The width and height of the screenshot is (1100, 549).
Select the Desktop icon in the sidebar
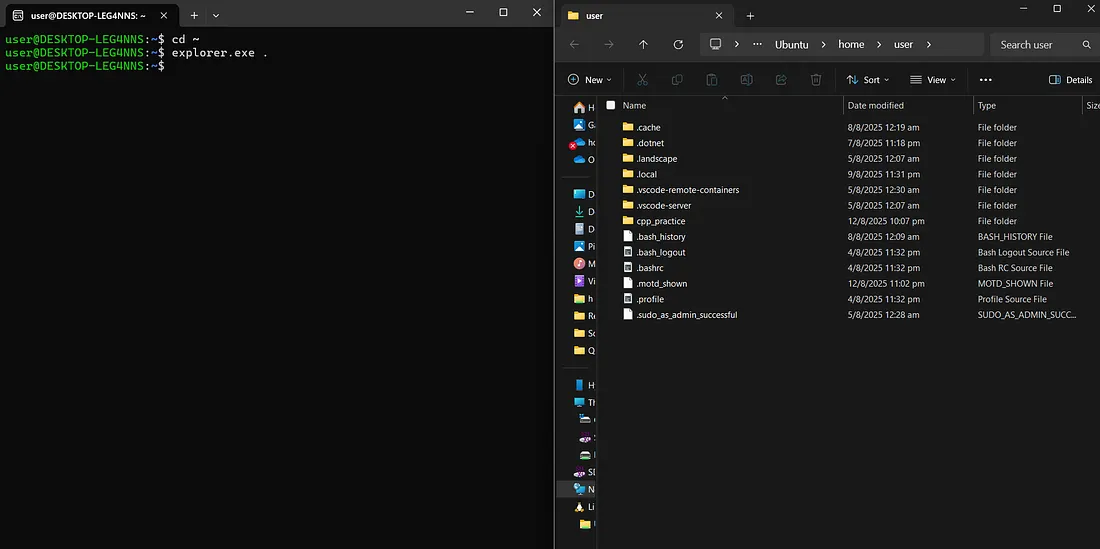[579, 194]
